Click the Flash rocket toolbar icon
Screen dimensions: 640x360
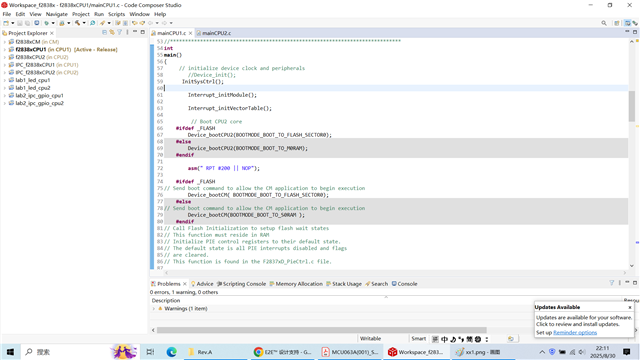(102, 23)
